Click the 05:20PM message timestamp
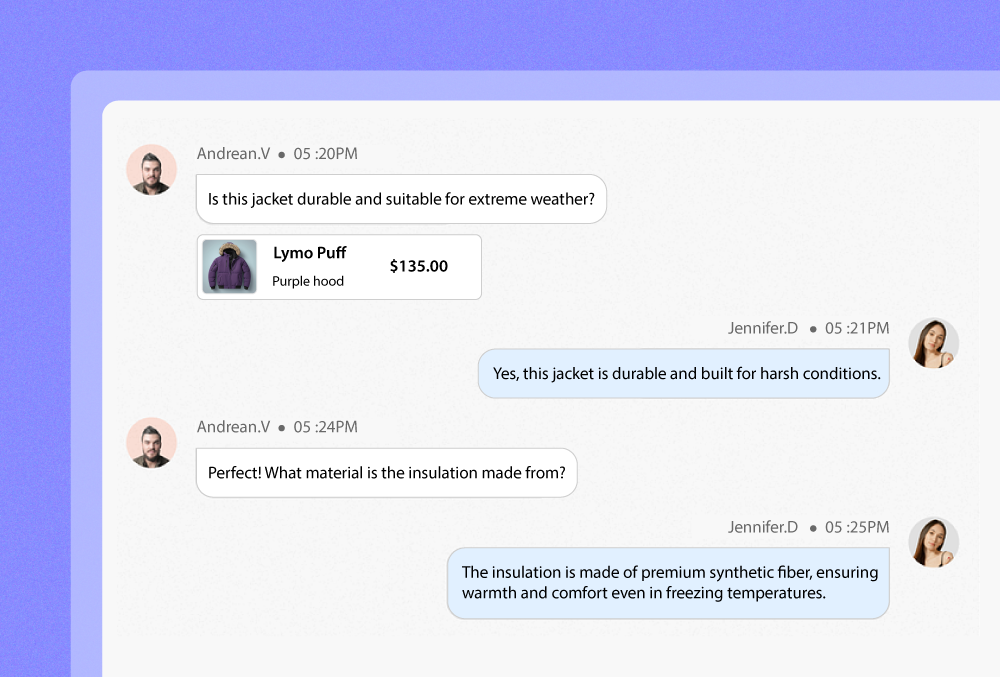The image size is (1000, 677). 325,154
